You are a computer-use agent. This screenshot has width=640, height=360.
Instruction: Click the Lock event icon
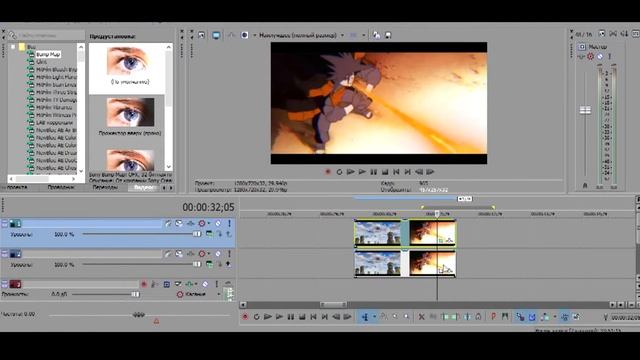tap(478, 317)
